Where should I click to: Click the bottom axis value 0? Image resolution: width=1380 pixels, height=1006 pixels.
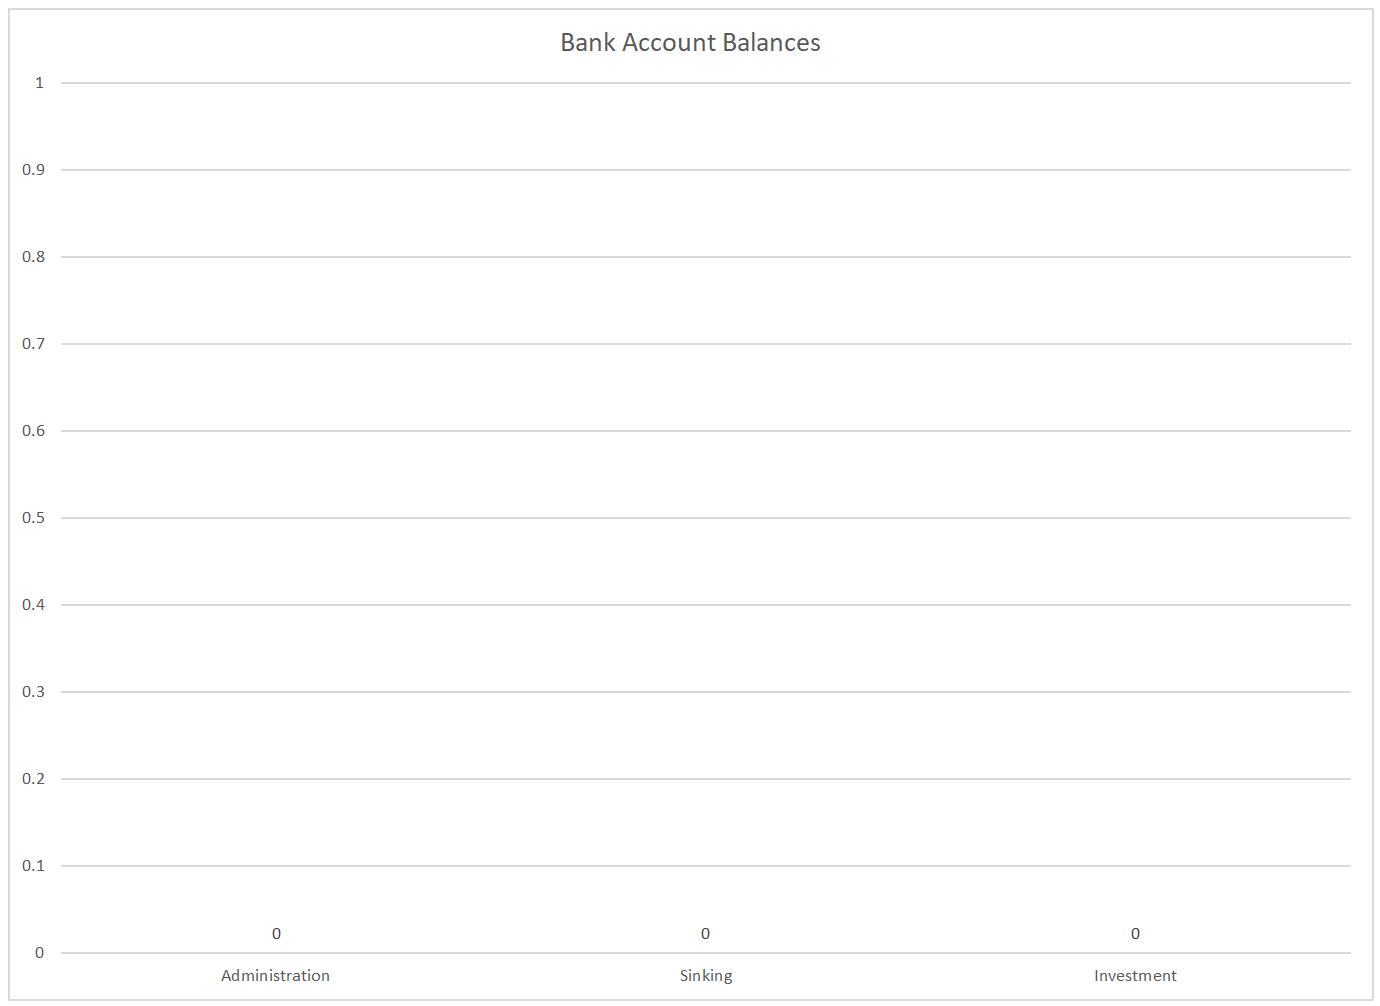point(40,953)
